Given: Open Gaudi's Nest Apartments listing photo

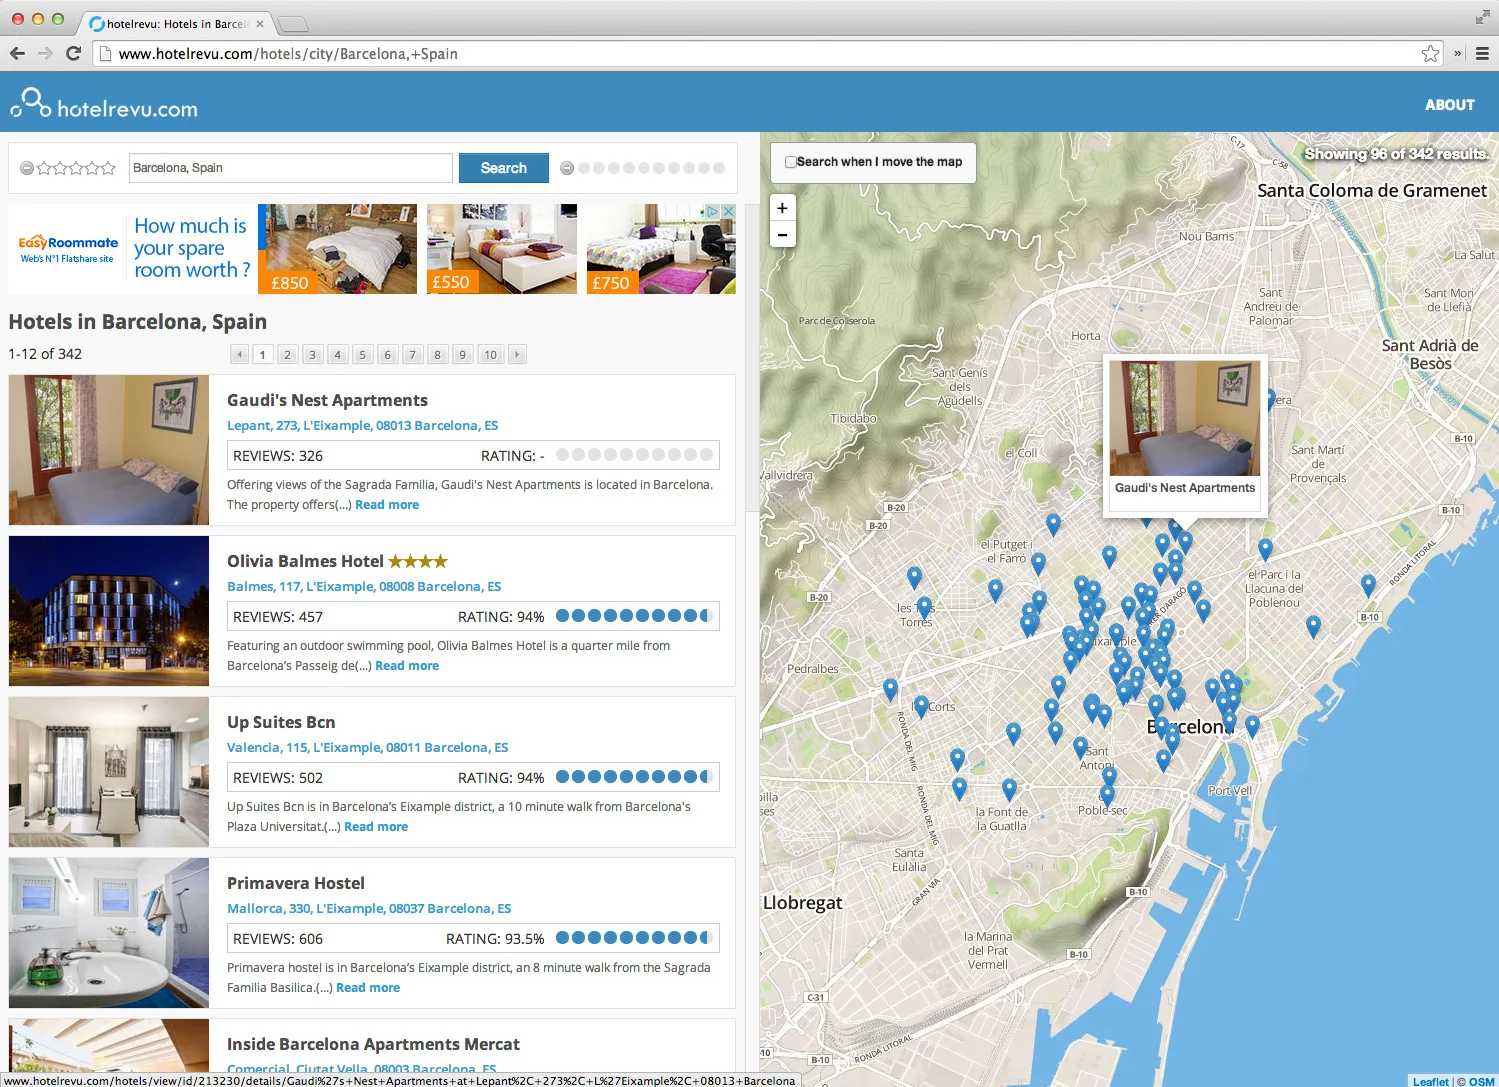Looking at the screenshot, I should [109, 450].
